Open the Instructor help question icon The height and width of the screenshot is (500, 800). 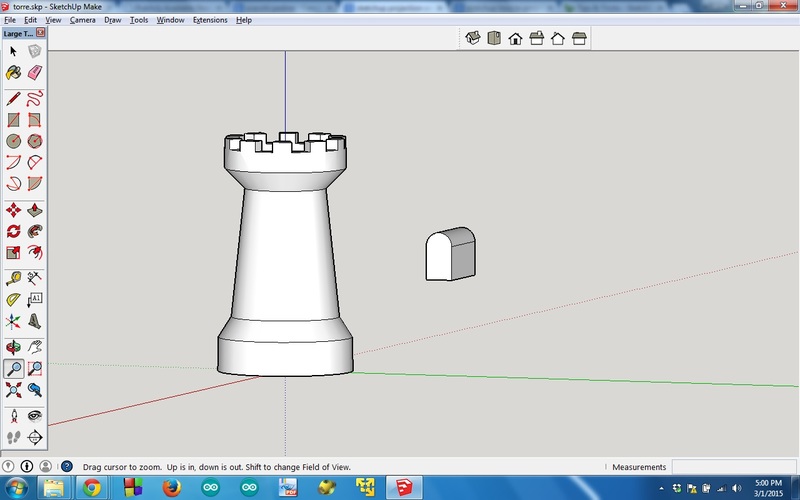pyautogui.click(x=67, y=466)
